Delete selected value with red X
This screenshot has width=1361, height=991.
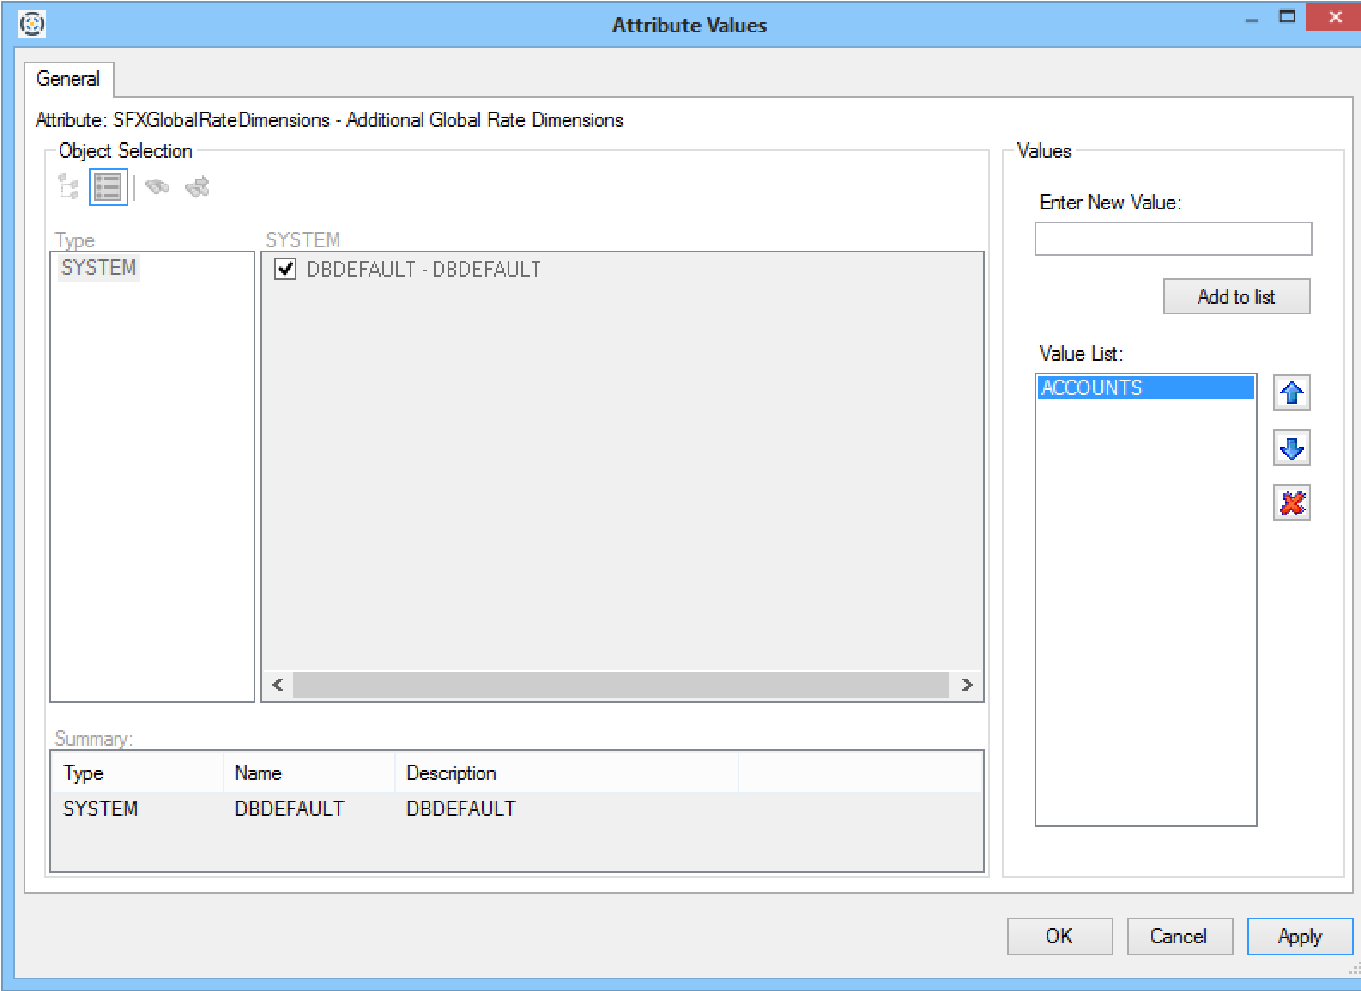pyautogui.click(x=1291, y=503)
